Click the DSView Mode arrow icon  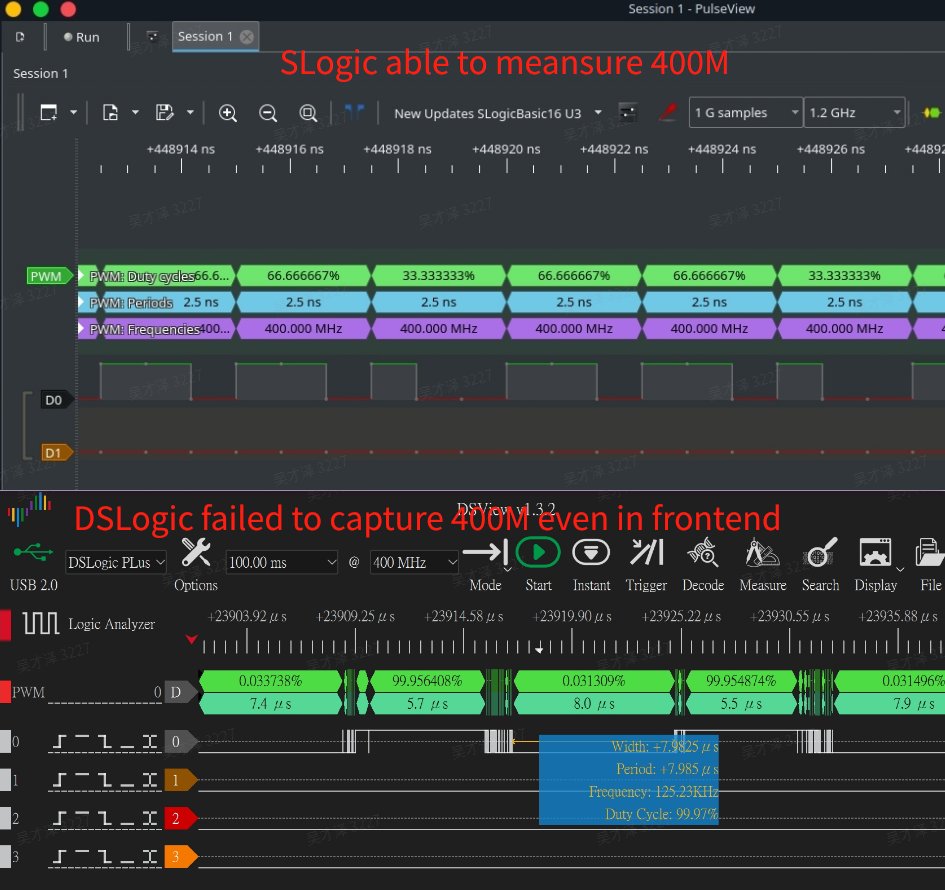click(x=485, y=552)
